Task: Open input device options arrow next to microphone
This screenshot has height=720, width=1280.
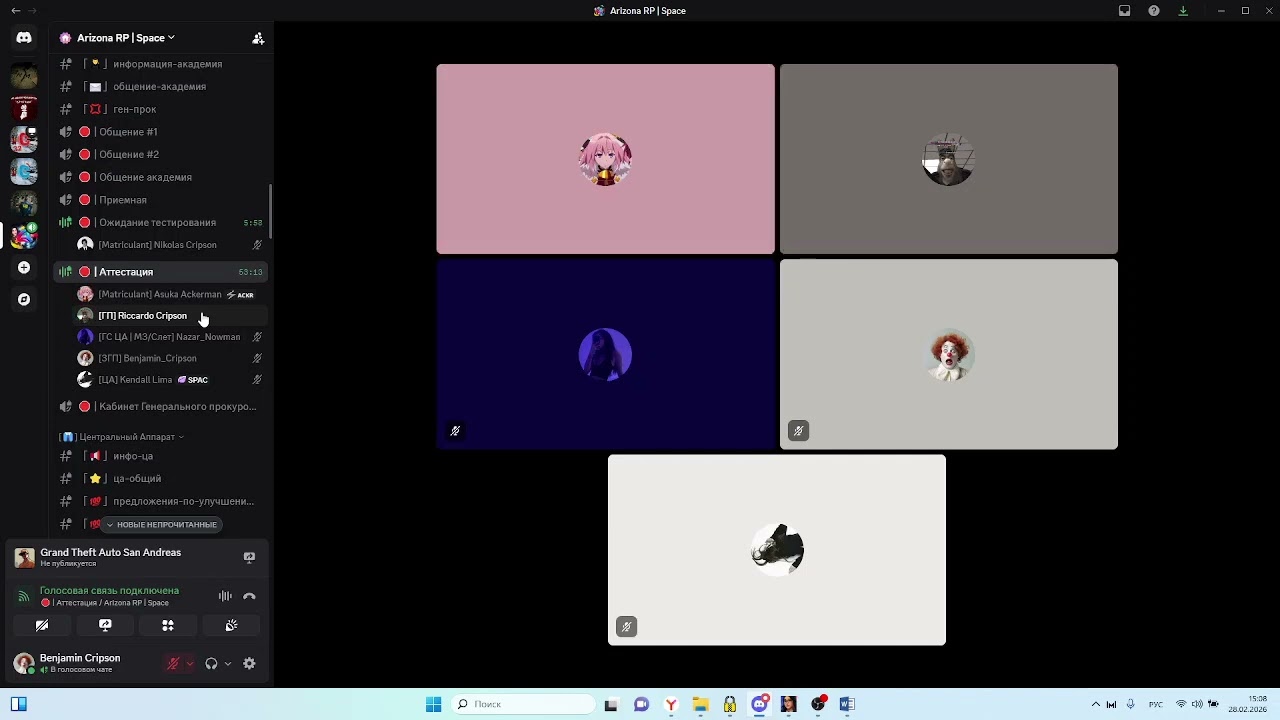Action: [x=189, y=663]
